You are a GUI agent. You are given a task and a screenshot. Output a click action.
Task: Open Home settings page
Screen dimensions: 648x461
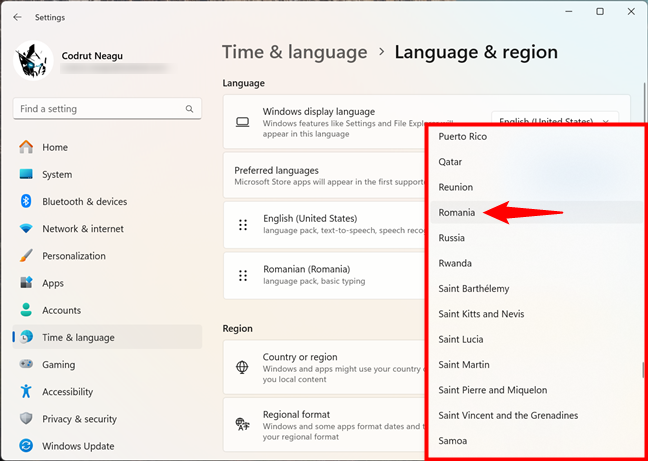[107, 147]
